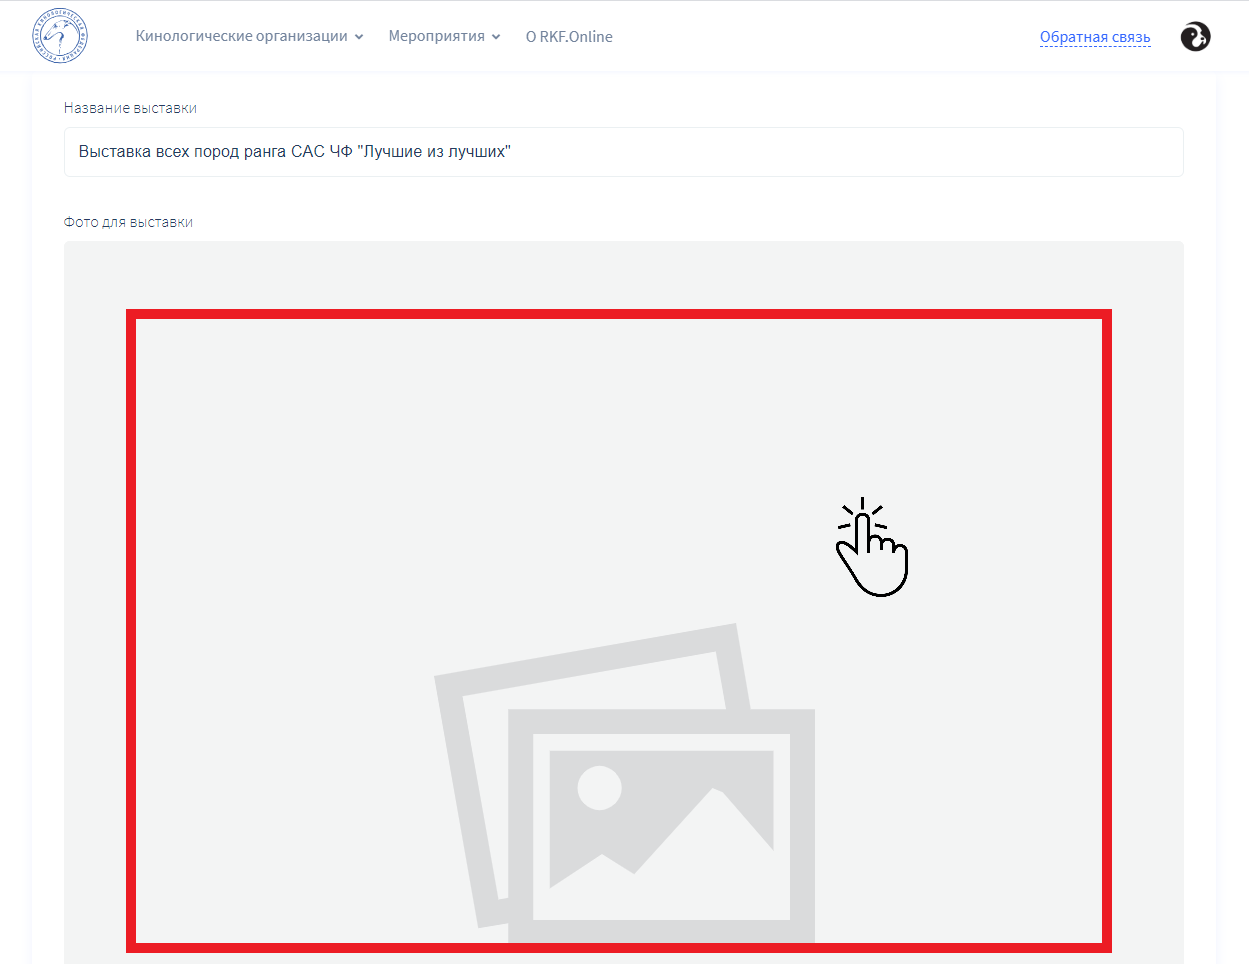Screen dimensions: 1249x964
Task: Open the Кинологические организации menu
Action: (241, 37)
